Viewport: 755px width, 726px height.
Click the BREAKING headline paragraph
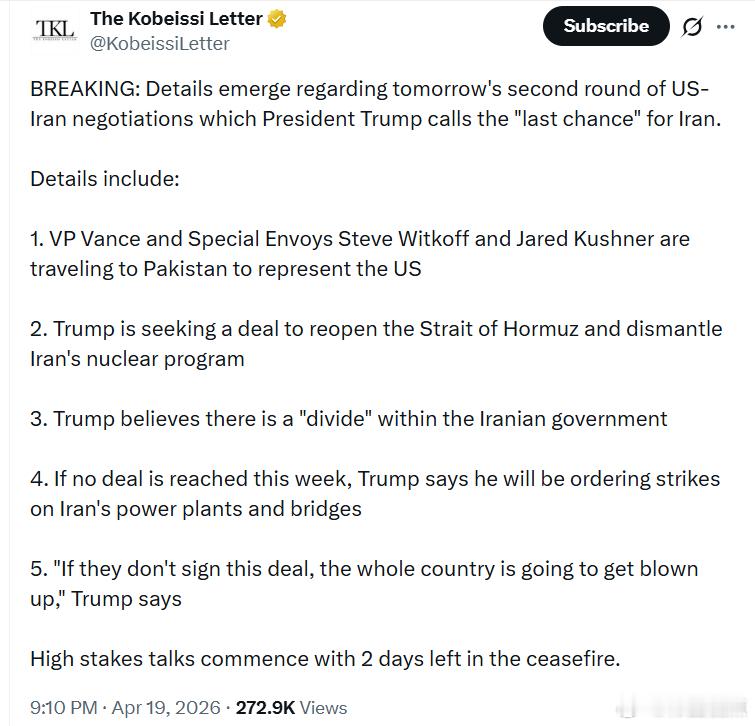(x=375, y=104)
